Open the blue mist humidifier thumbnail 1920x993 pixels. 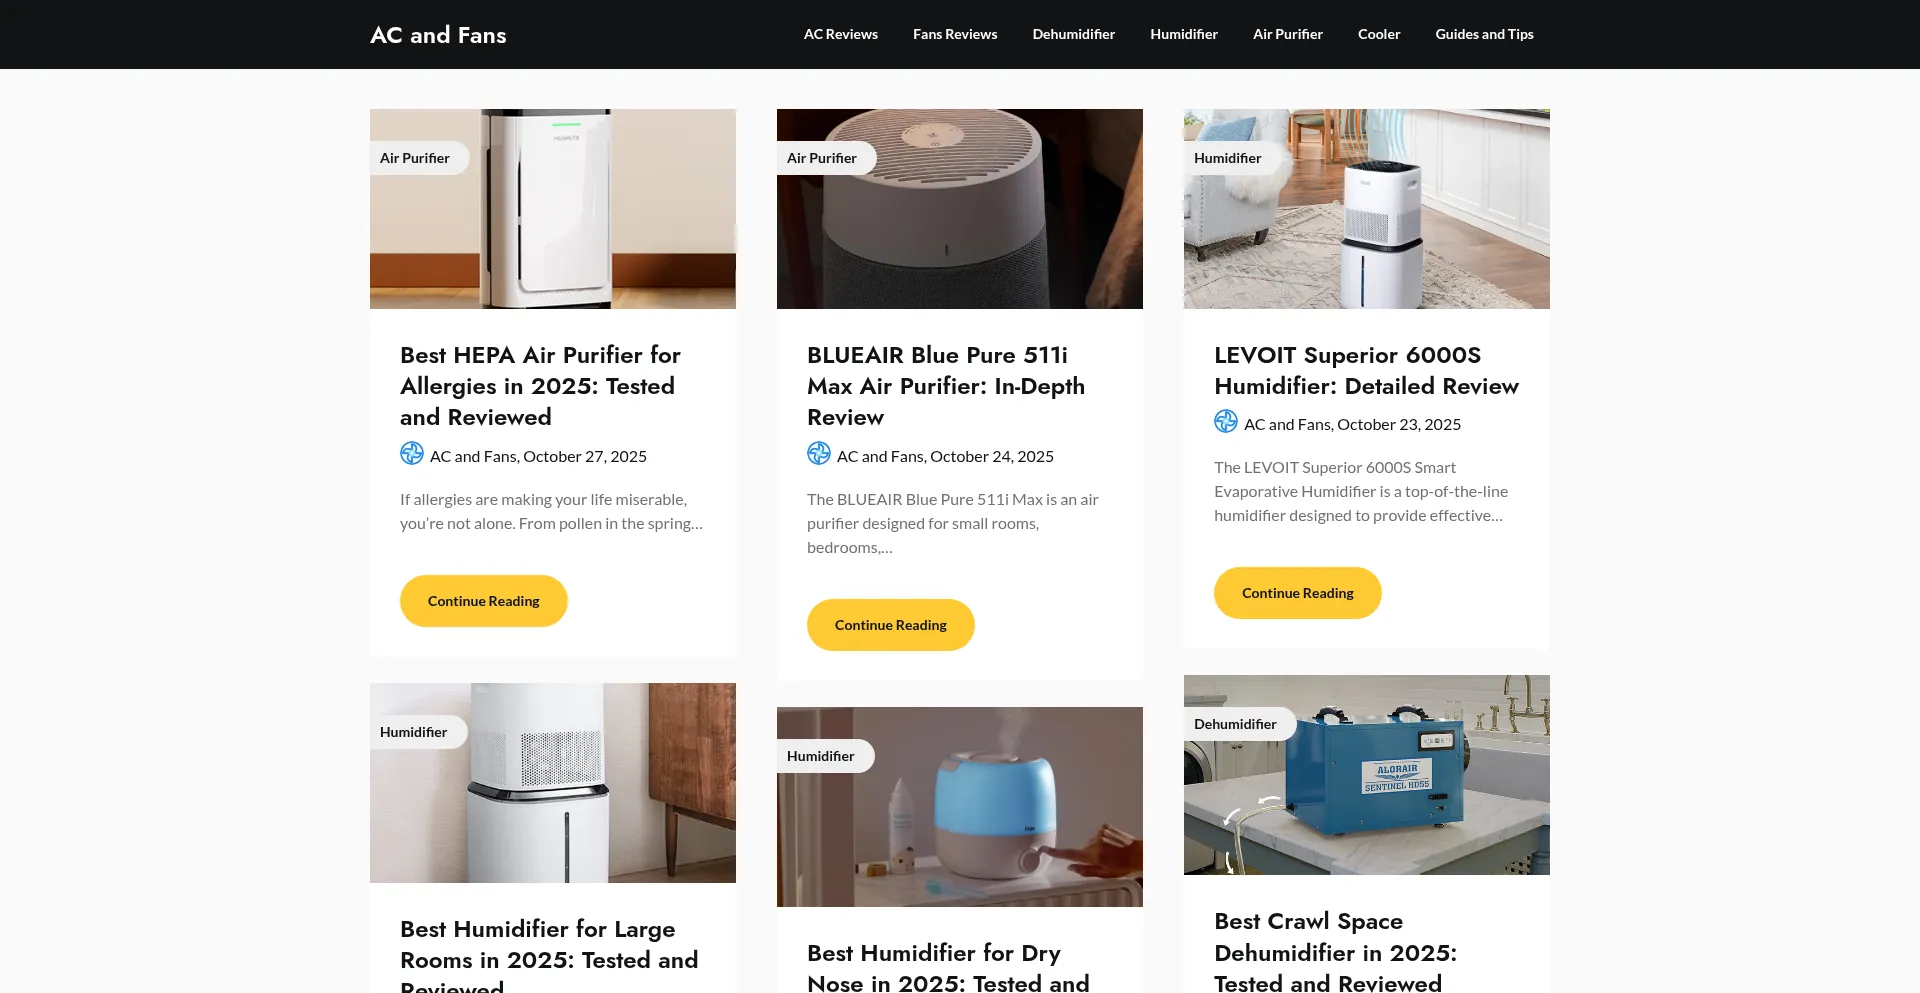(960, 807)
